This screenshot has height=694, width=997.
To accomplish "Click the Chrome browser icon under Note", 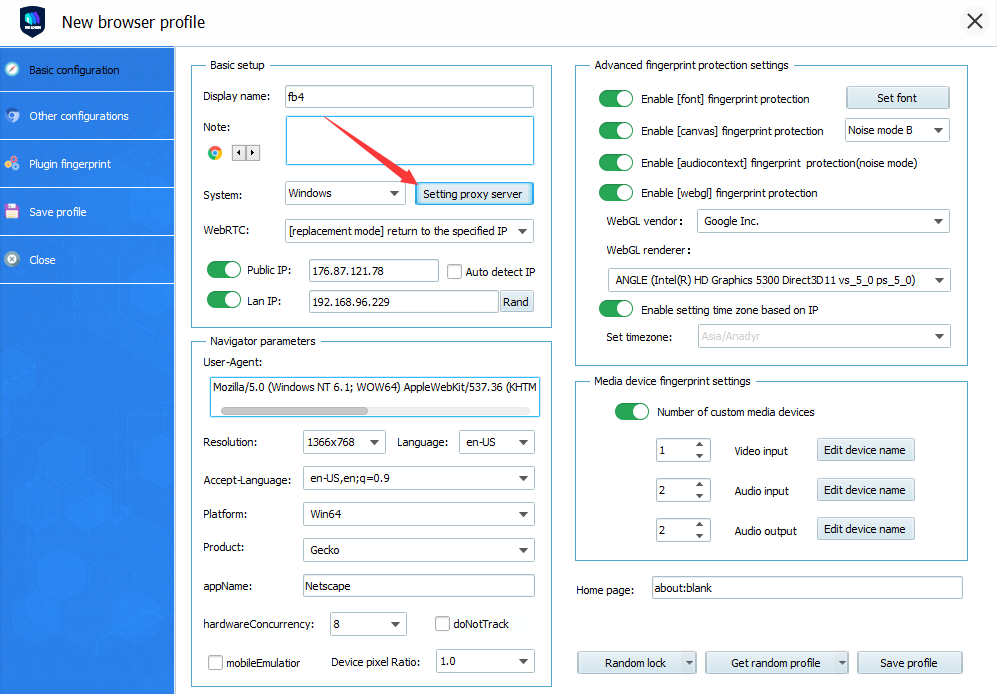I will pos(215,153).
